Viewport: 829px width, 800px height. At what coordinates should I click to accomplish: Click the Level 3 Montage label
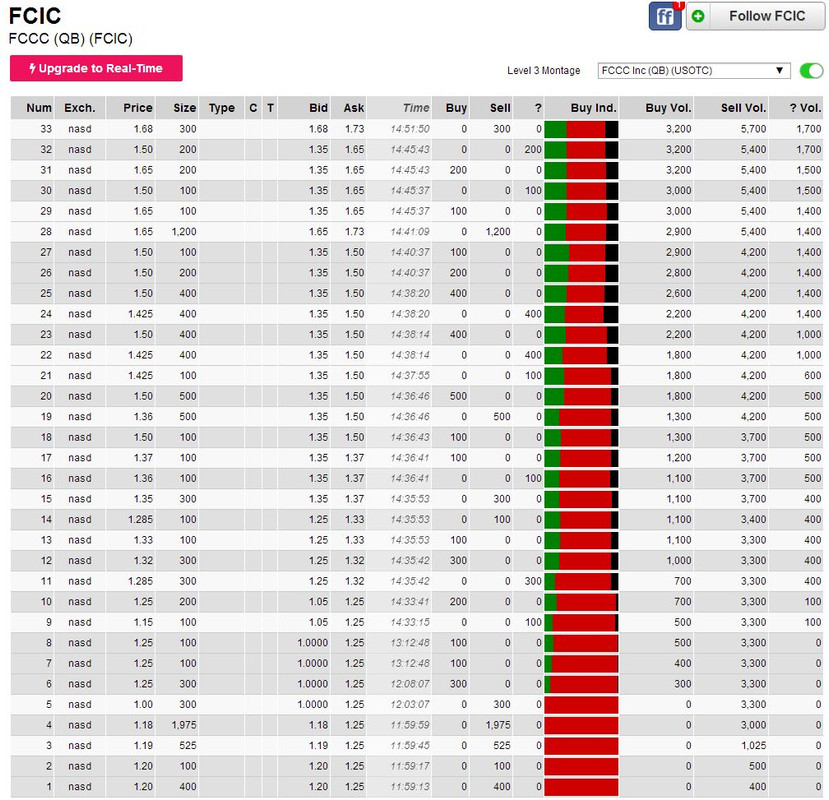pos(544,70)
